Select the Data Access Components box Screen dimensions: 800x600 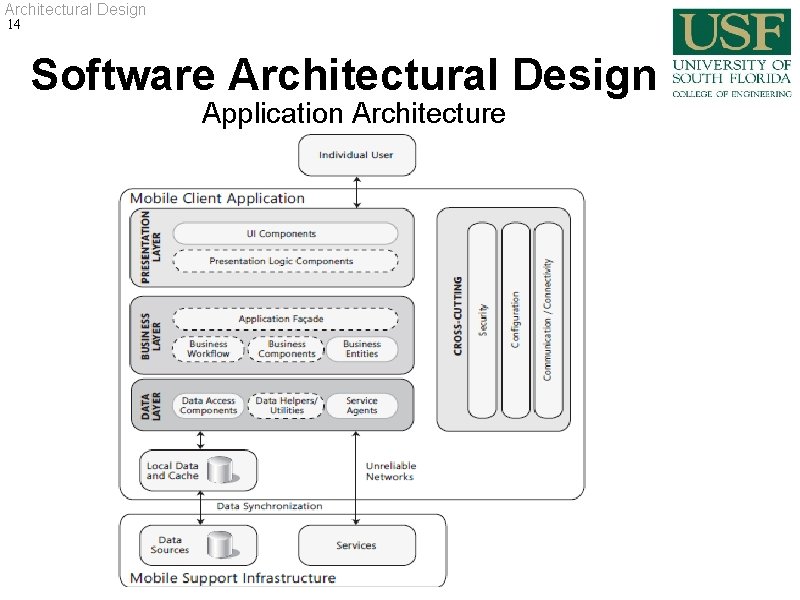[x=208, y=406]
